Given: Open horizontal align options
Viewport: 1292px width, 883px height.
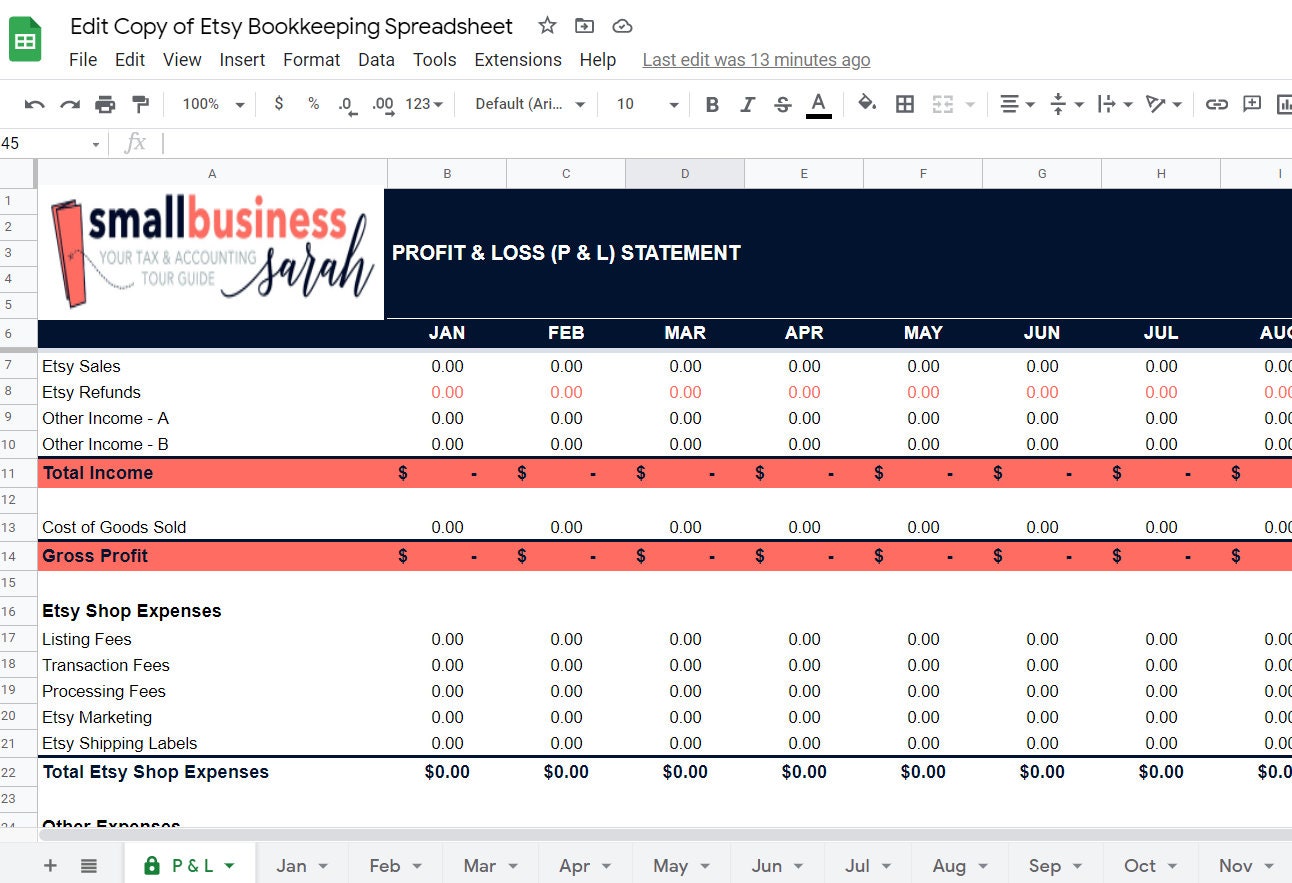Looking at the screenshot, I should (1017, 104).
